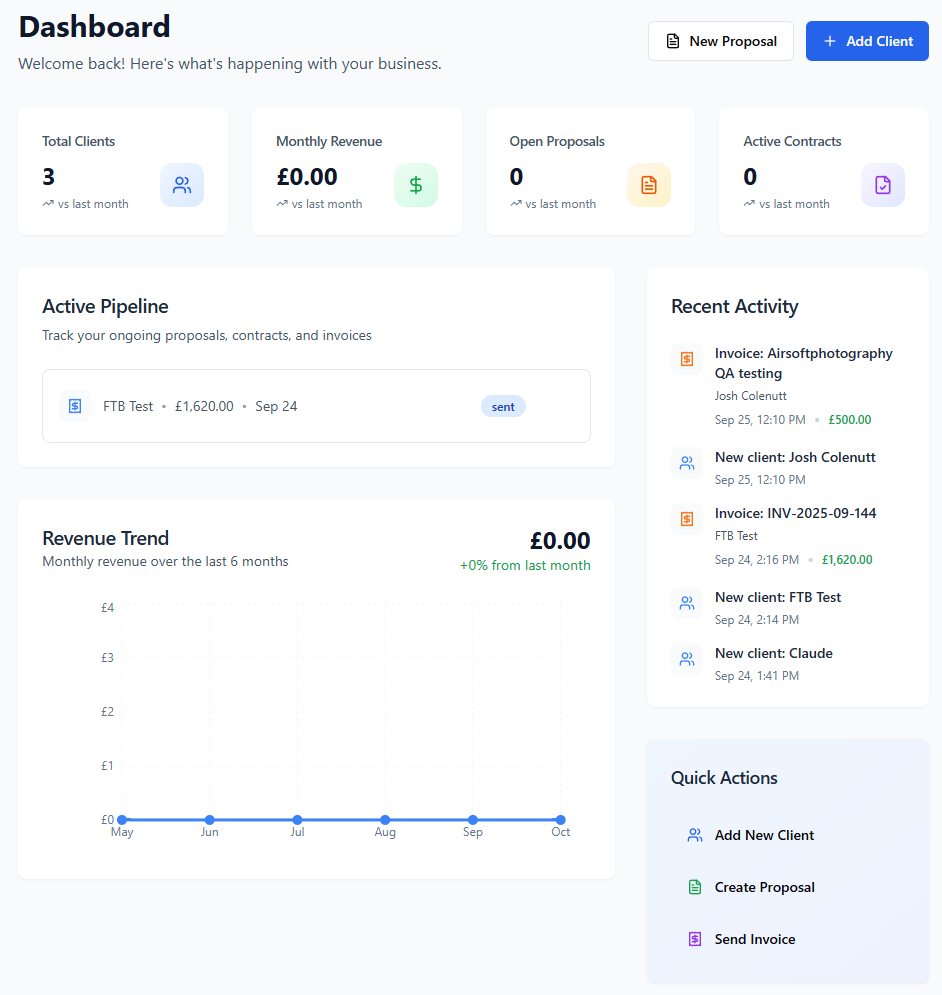942x995 pixels.
Task: Choose Create Proposal in Quick Actions
Action: click(764, 887)
